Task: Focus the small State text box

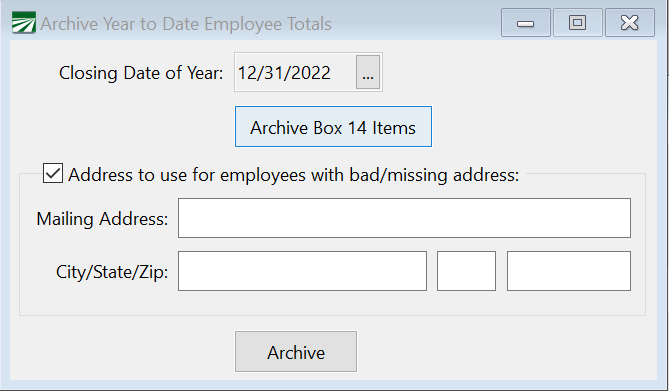Action: coord(466,271)
